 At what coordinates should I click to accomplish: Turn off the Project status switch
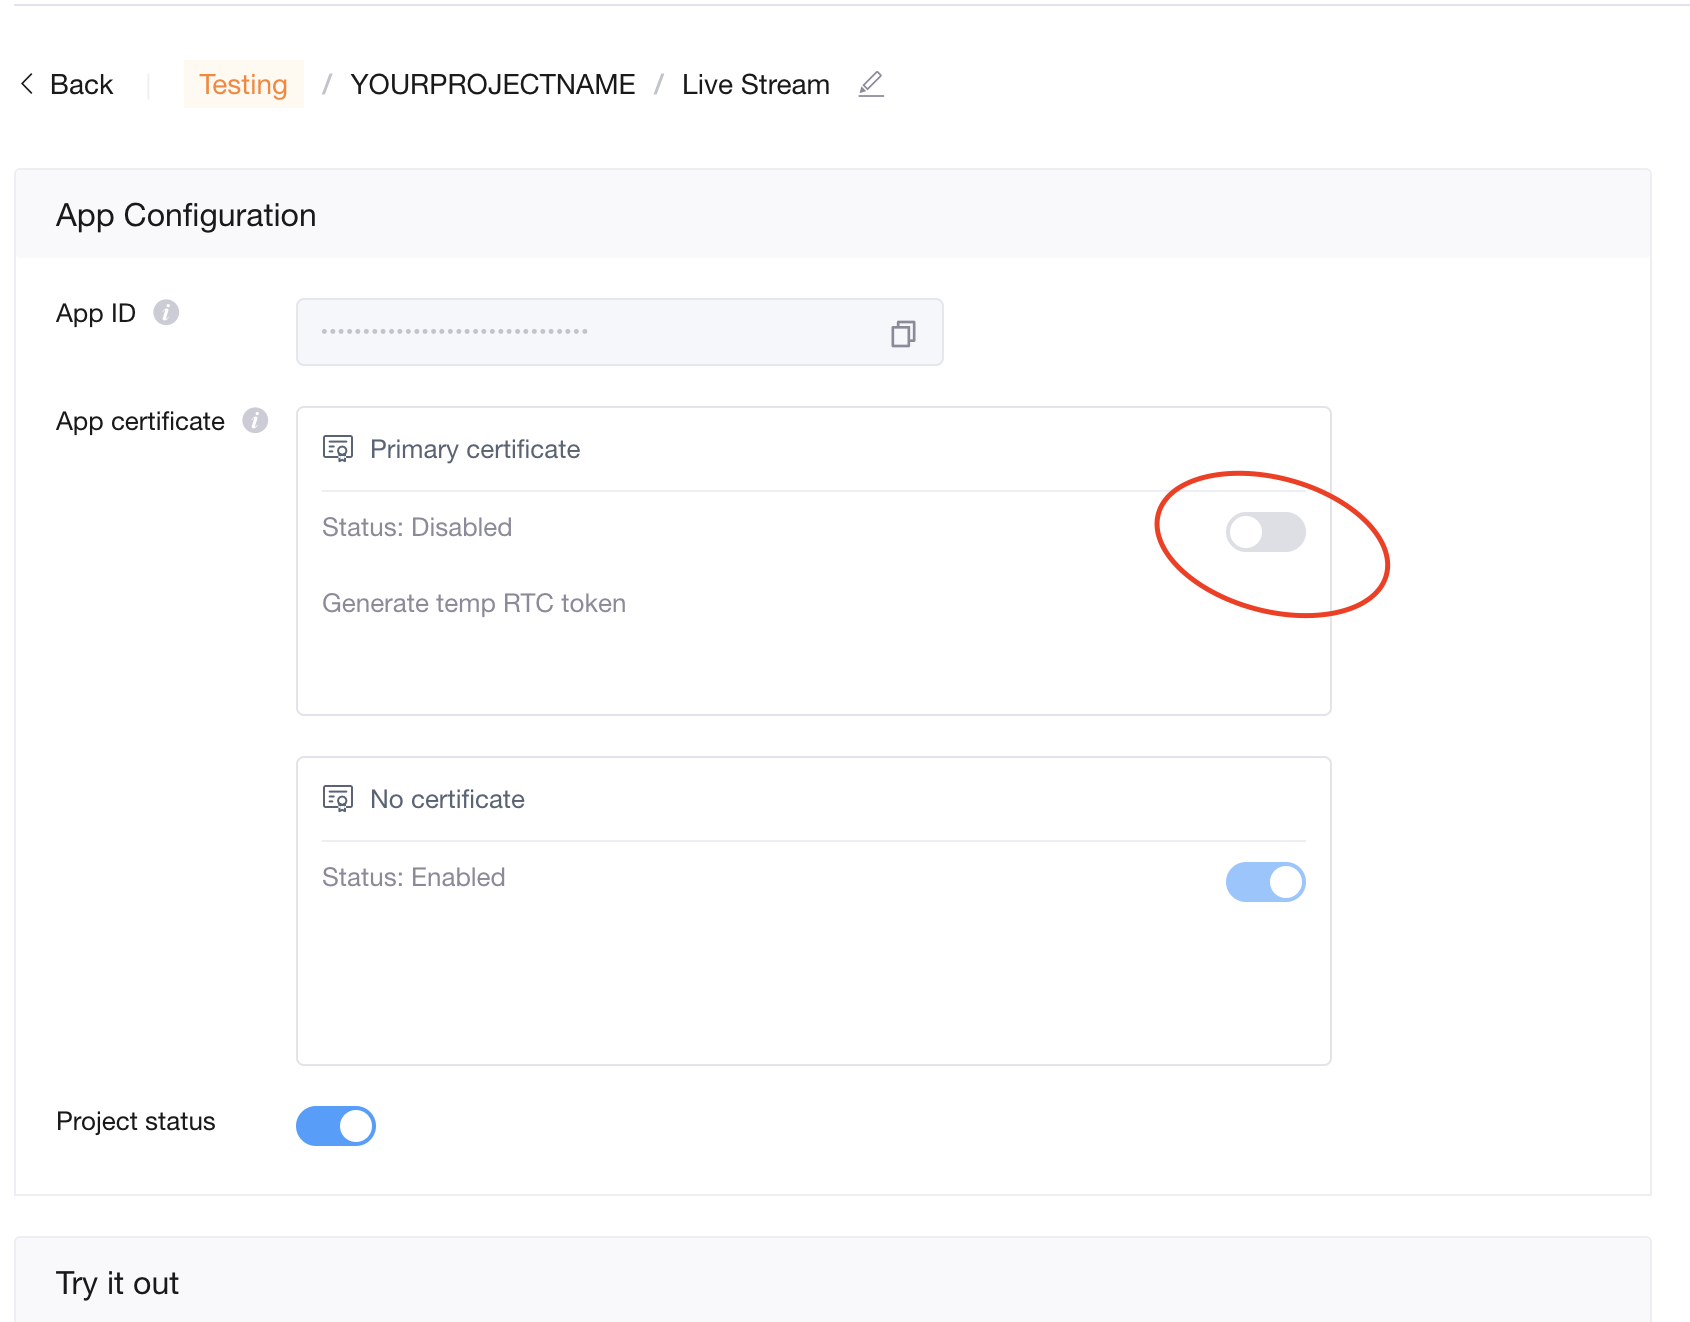pyautogui.click(x=336, y=1126)
